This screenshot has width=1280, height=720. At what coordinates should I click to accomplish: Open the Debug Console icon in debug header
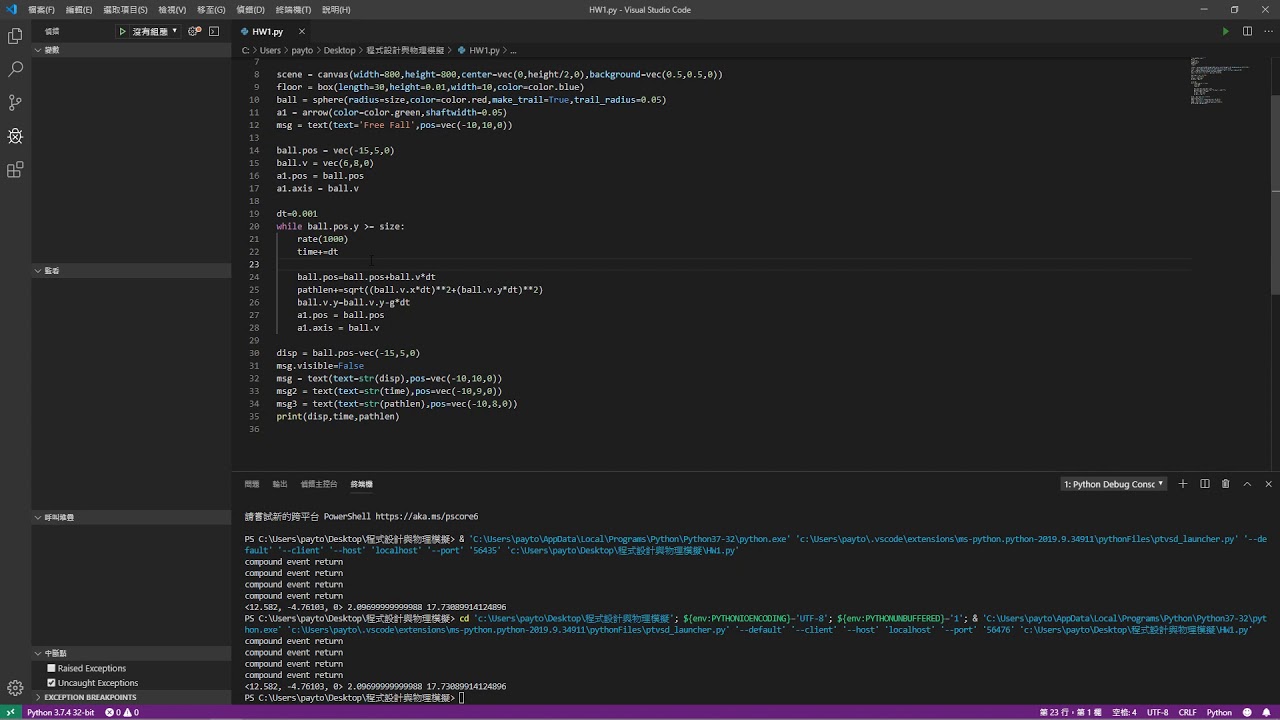(214, 32)
